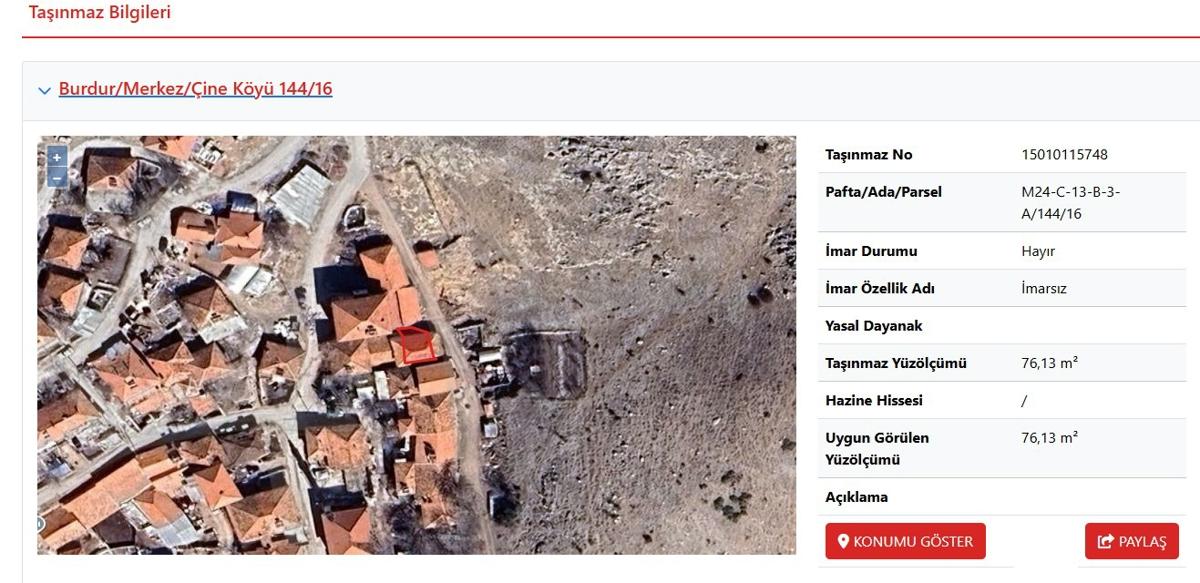Click the Yasal Dayanak row label
The height and width of the screenshot is (583, 1200).
873,326
